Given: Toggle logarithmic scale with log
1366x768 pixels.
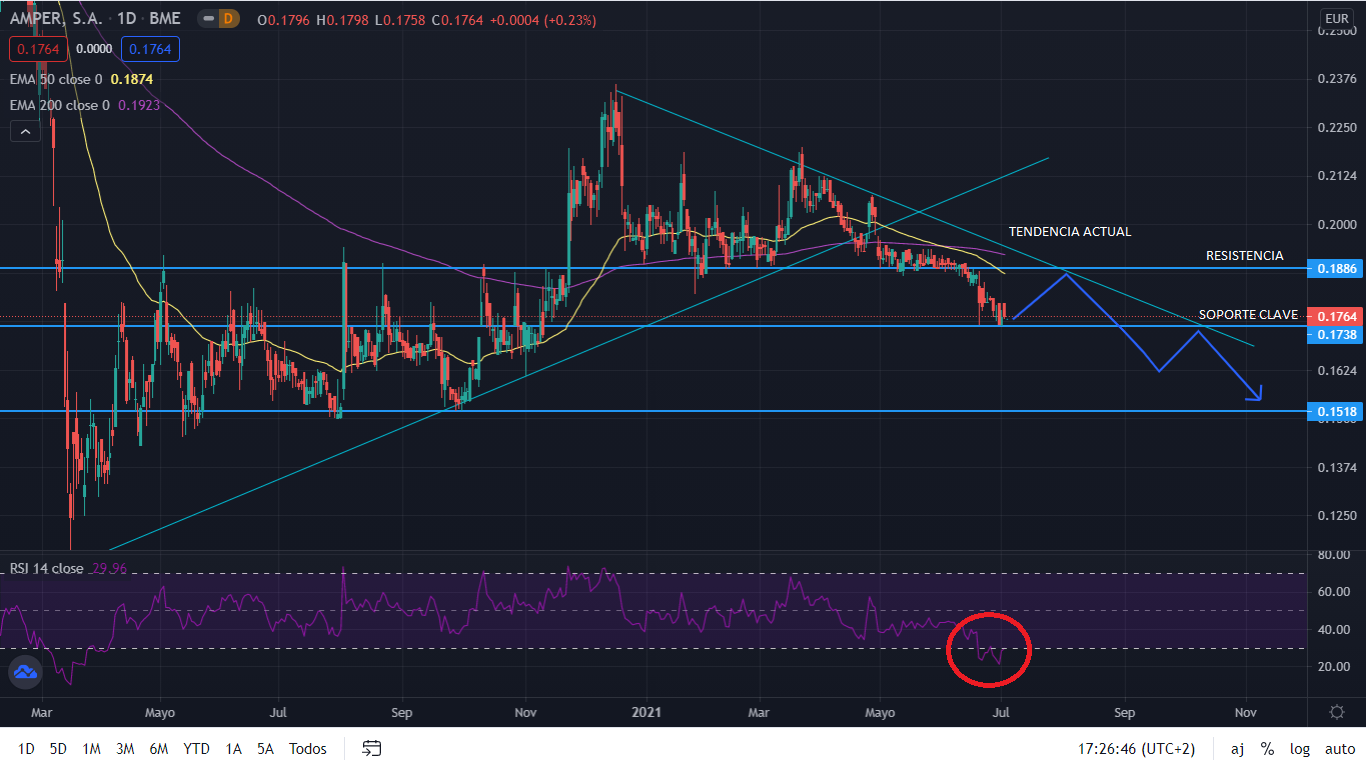Looking at the screenshot, I should tap(1300, 748).
